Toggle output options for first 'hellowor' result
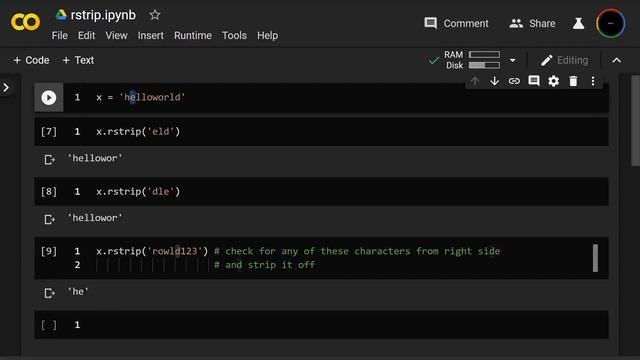The image size is (640, 360). [x=49, y=159]
